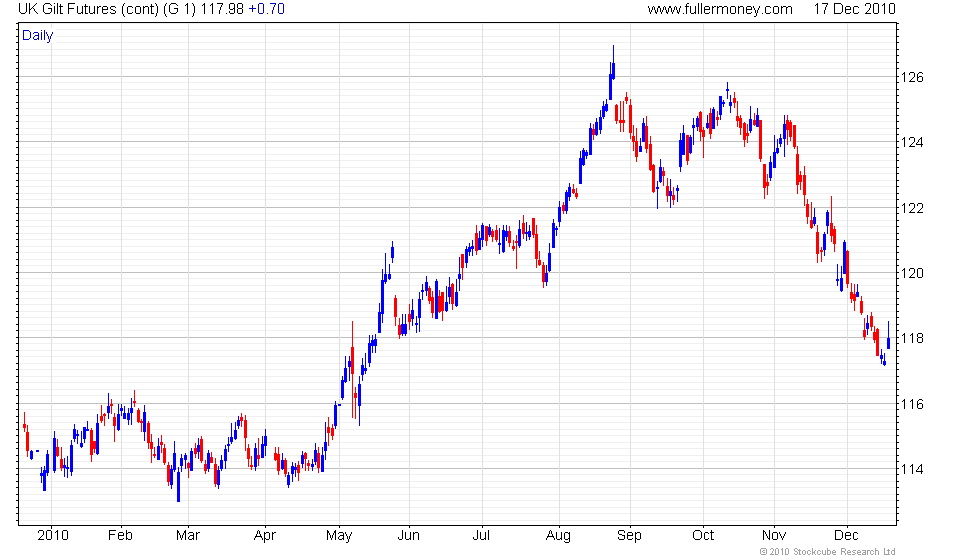Click the Apr time axis label

pyautogui.click(x=265, y=536)
